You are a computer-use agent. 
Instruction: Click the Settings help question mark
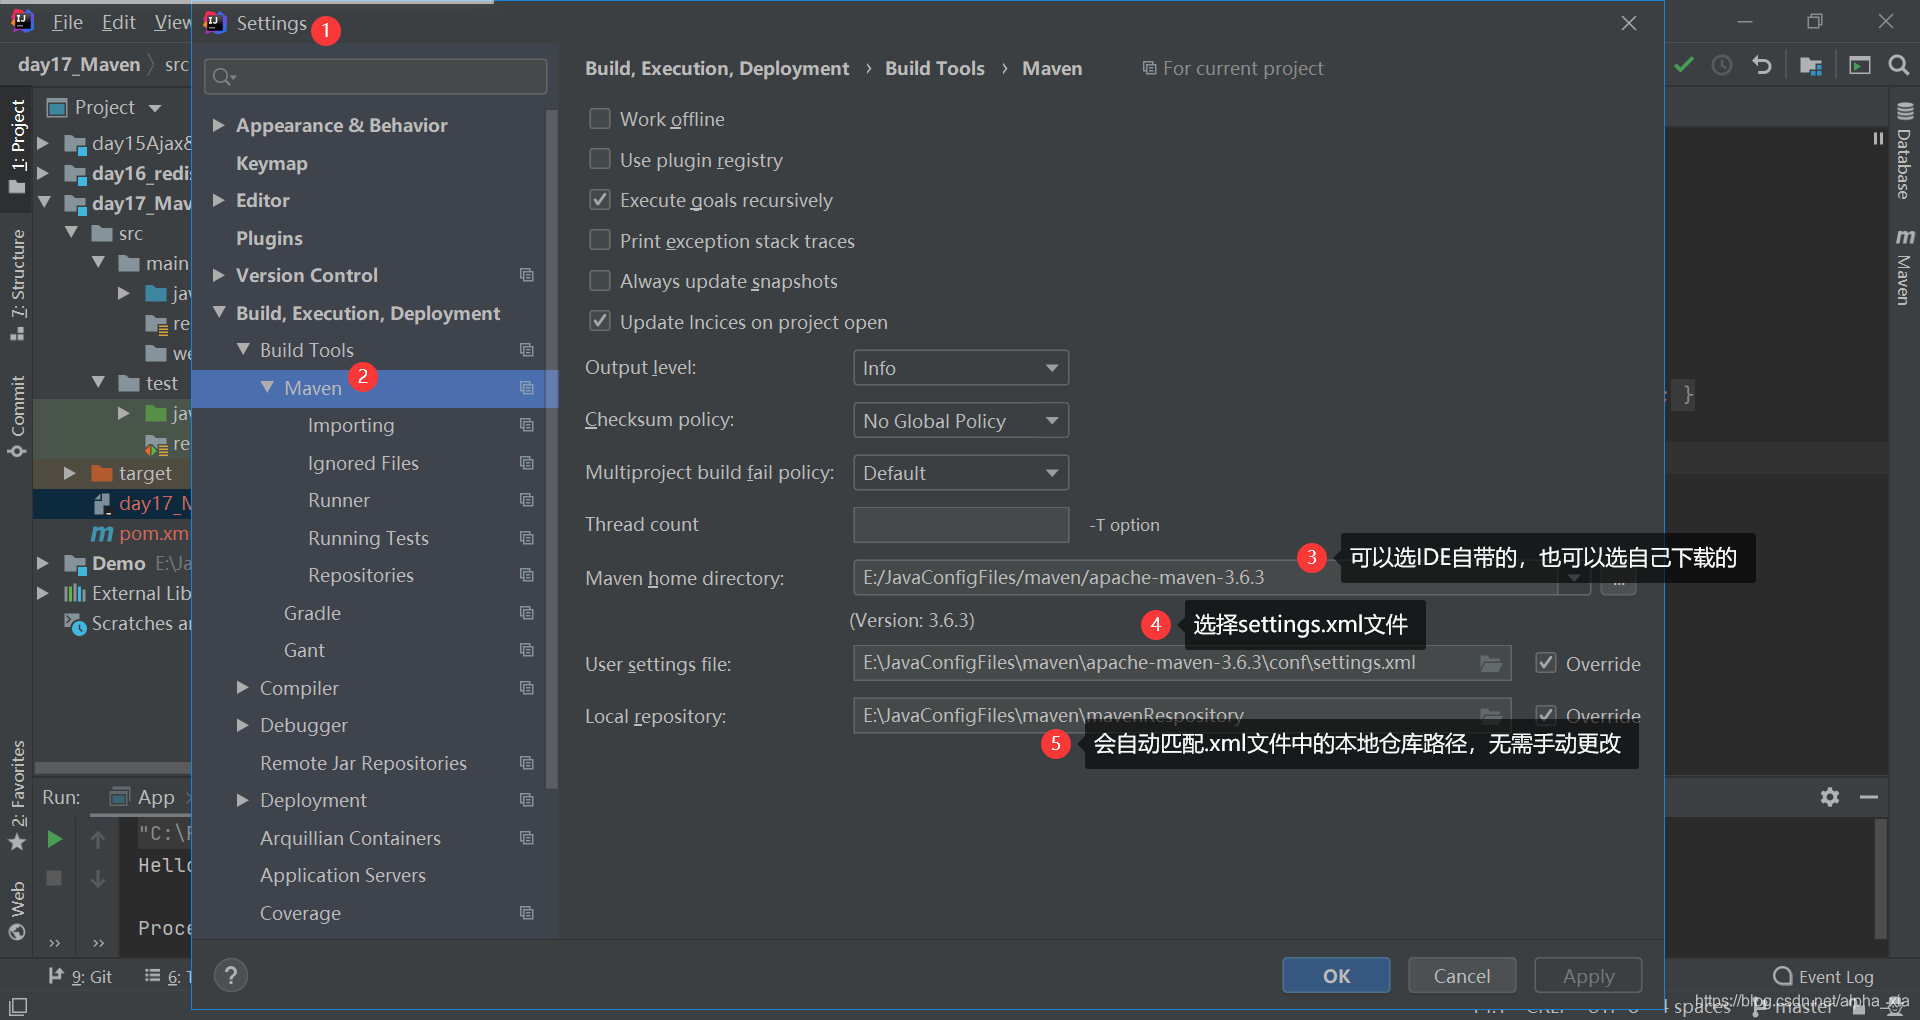(230, 975)
